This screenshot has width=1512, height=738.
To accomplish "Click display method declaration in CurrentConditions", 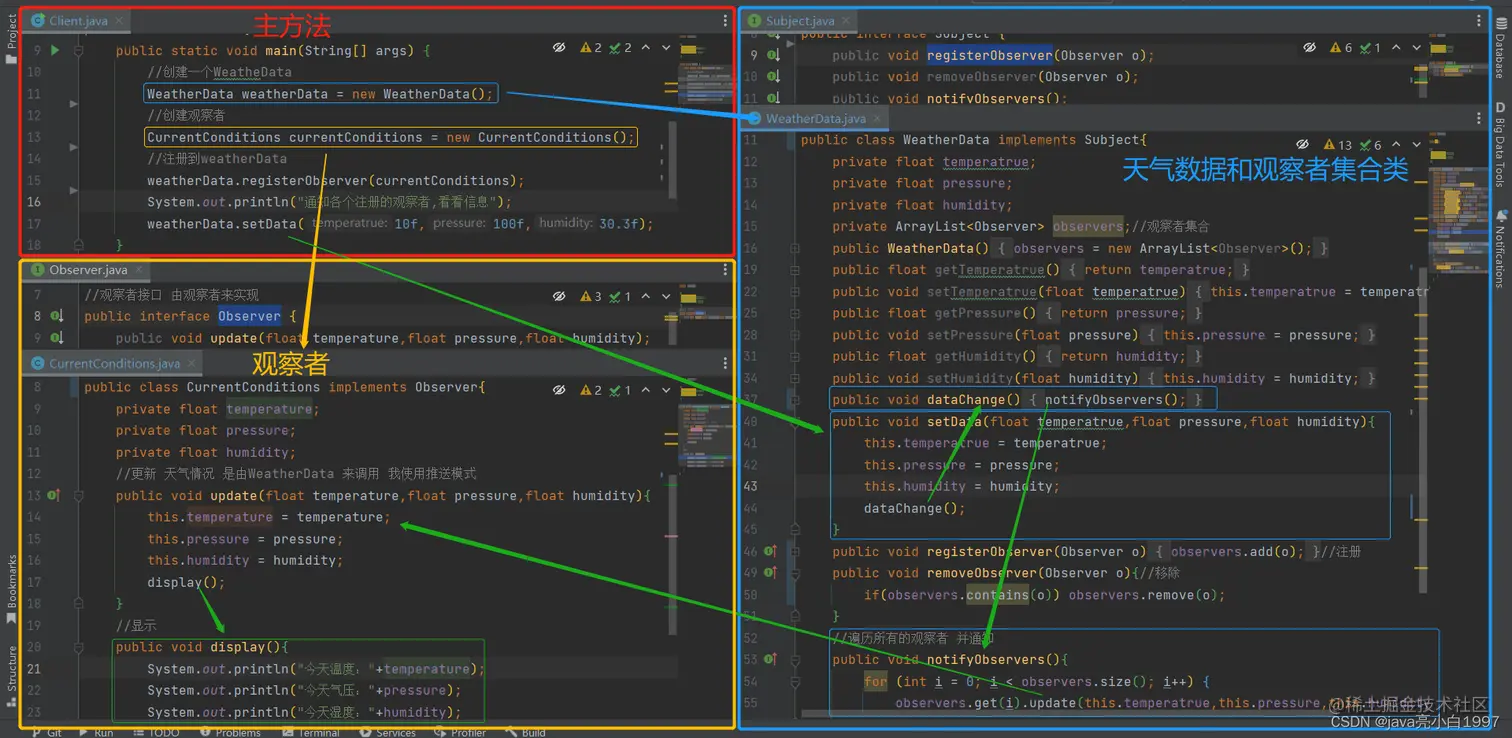I will 238,647.
